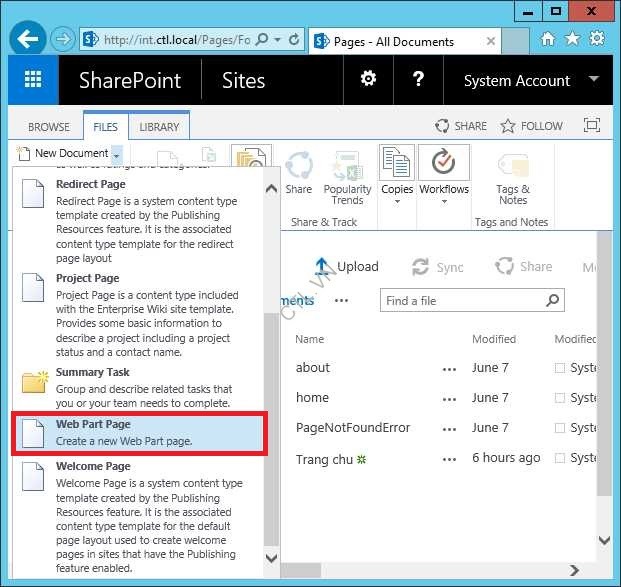Select Web Part Page menu entry

coord(139,433)
